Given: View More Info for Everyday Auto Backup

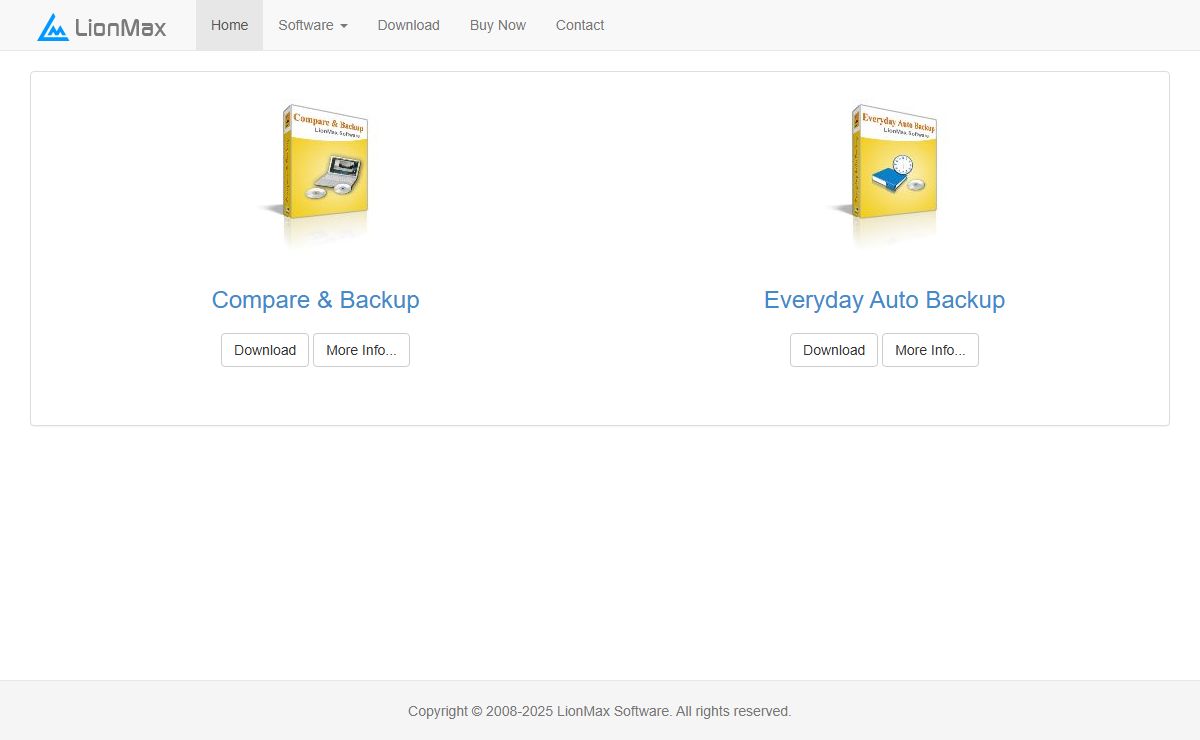Looking at the screenshot, I should click(930, 350).
